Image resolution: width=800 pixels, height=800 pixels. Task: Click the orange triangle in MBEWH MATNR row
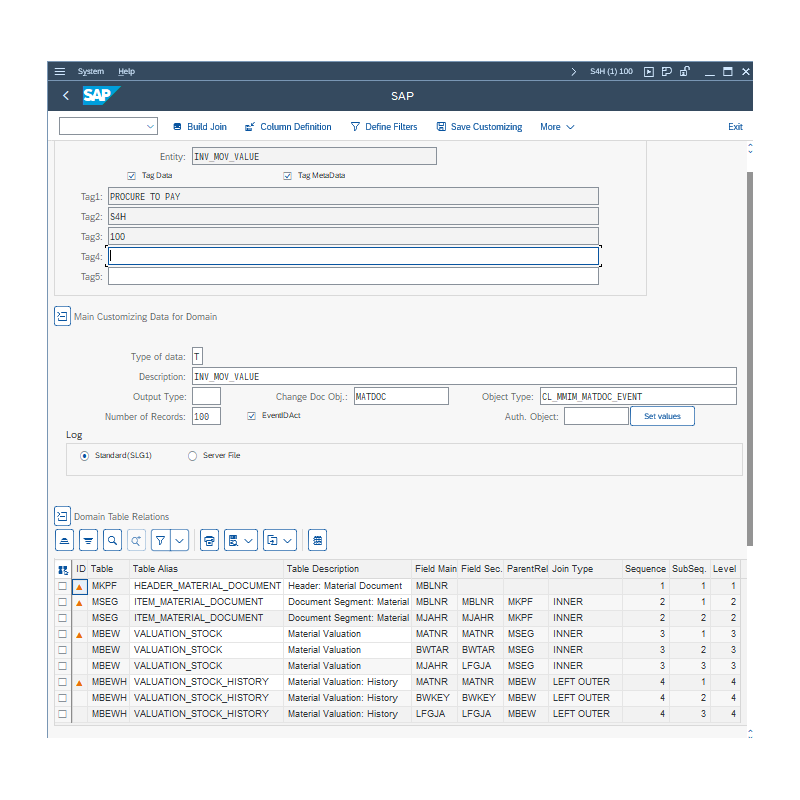pyautogui.click(x=79, y=683)
